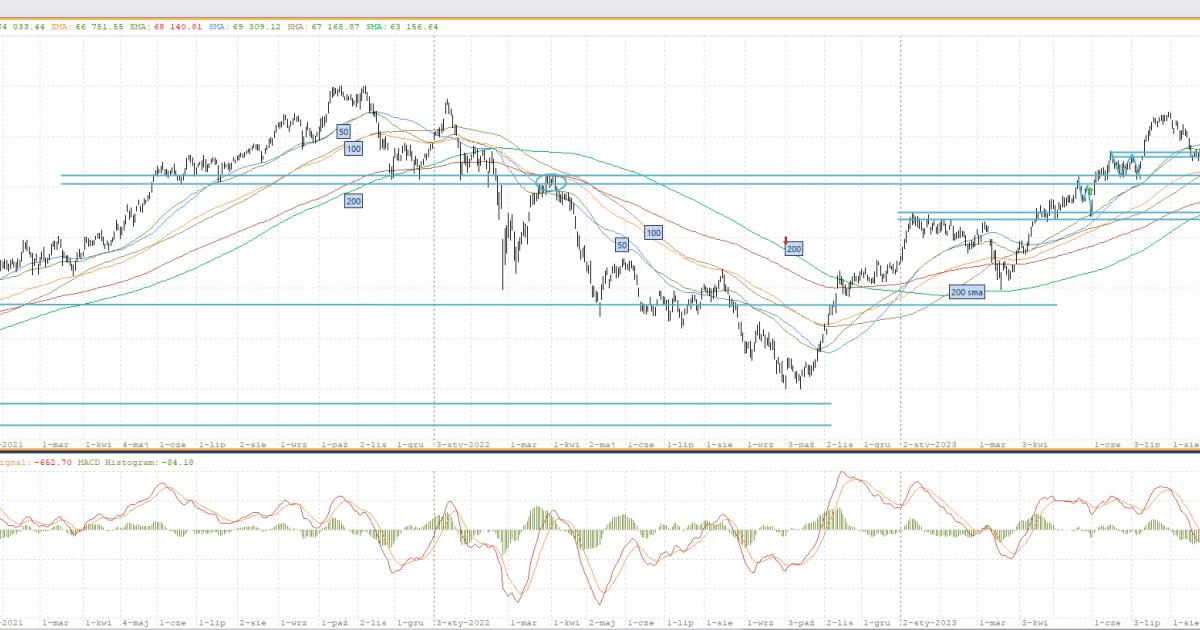Select the 50 label near the 2021 peak
Viewport: 1200px width, 630px height.
point(343,131)
